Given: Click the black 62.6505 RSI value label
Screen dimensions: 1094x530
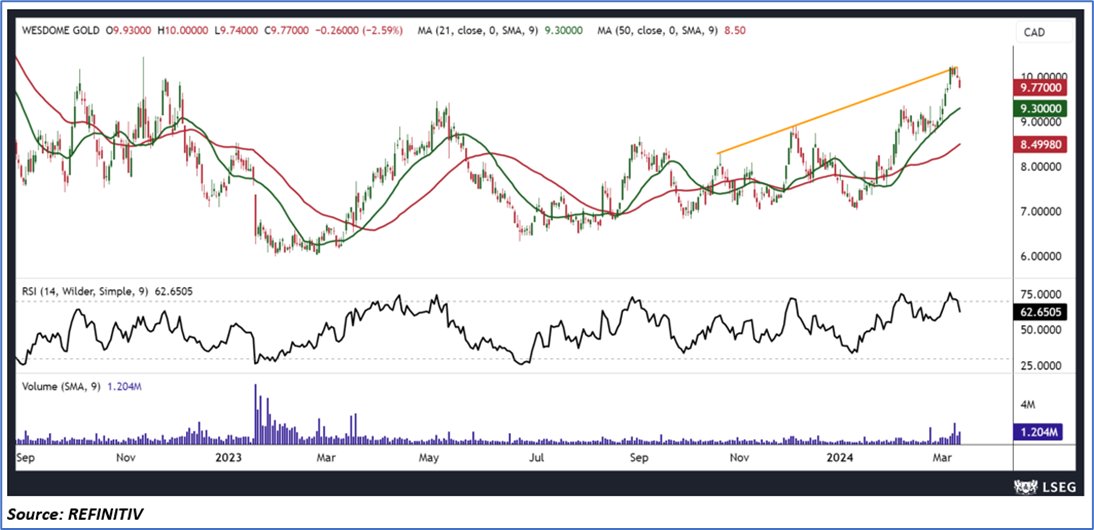Looking at the screenshot, I should point(1042,312).
